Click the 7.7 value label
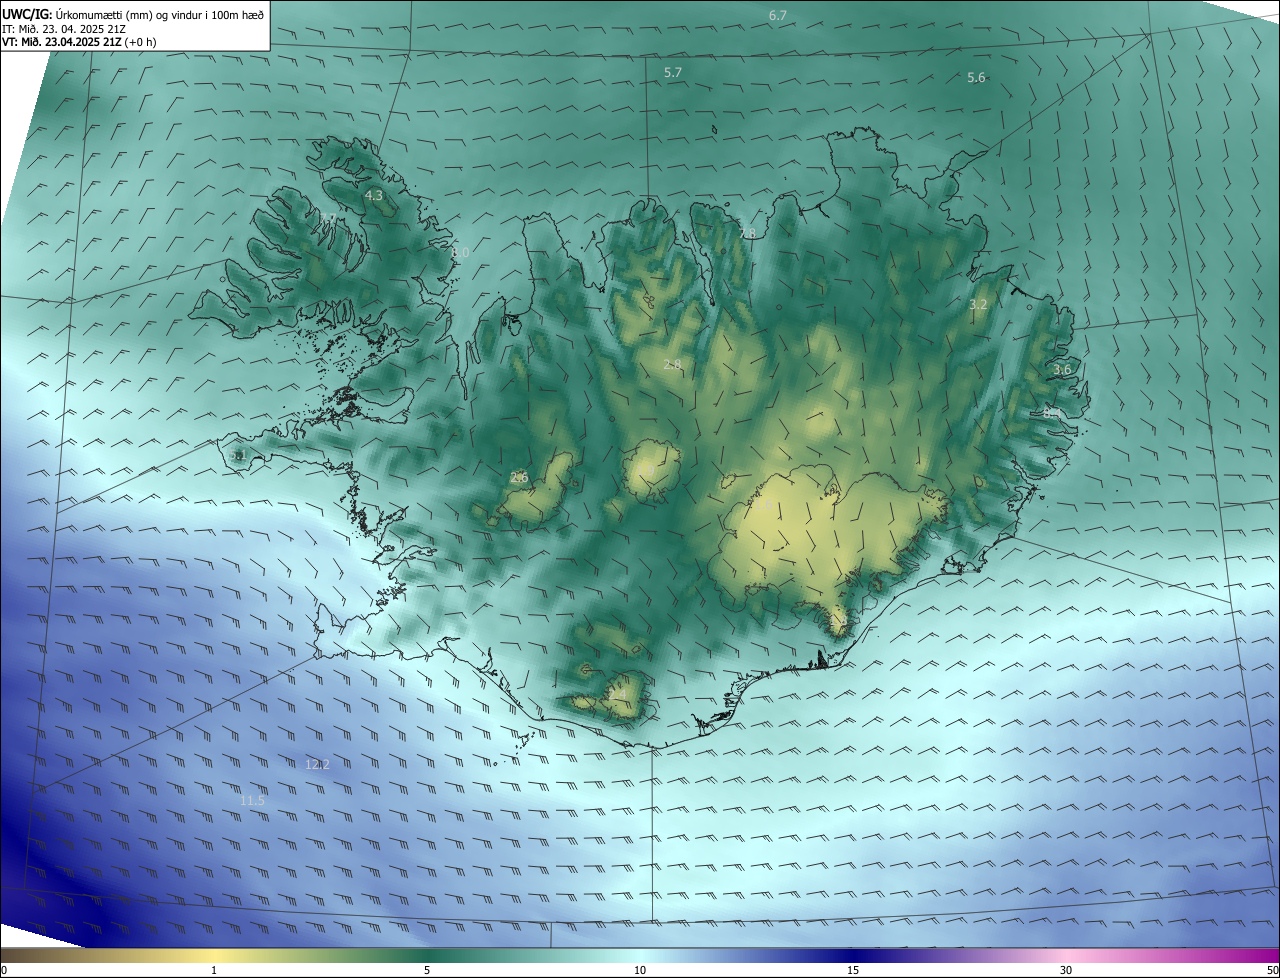1280x978 pixels. [328, 218]
